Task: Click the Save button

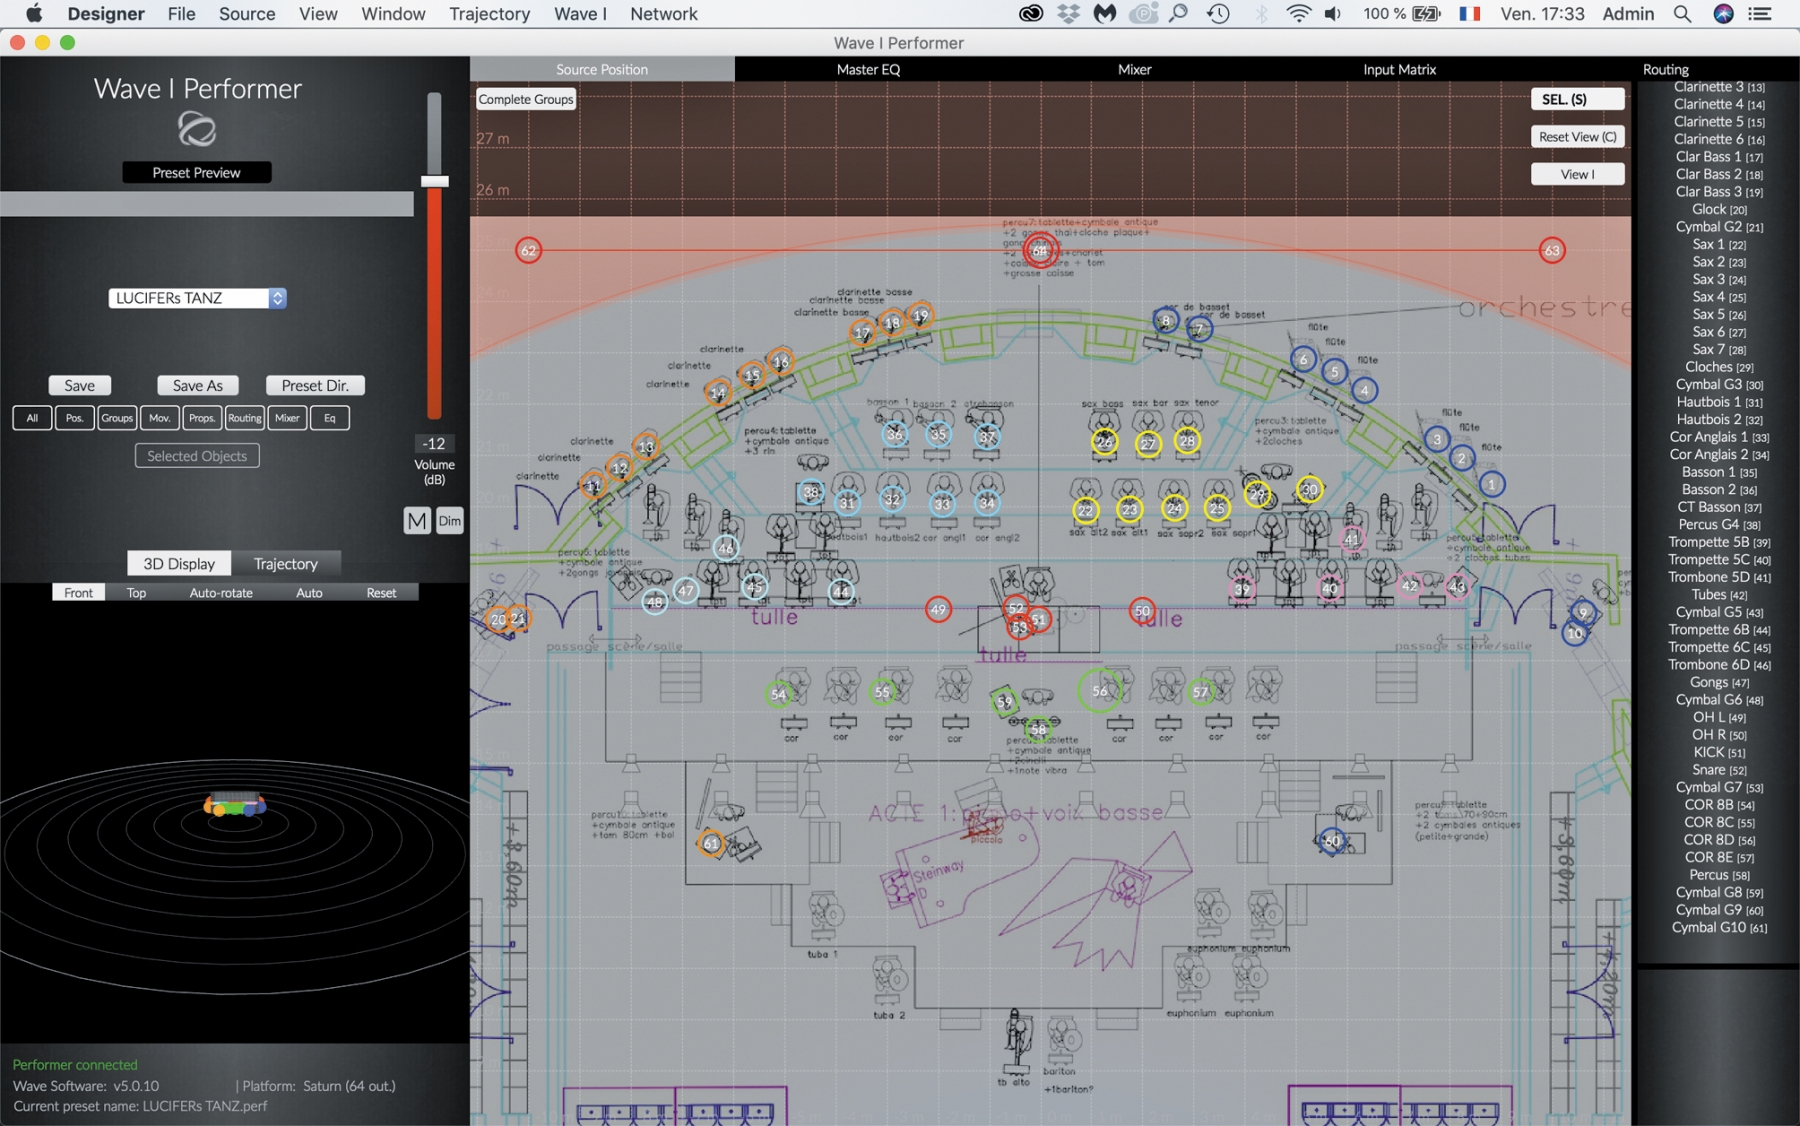Action: pyautogui.click(x=79, y=385)
